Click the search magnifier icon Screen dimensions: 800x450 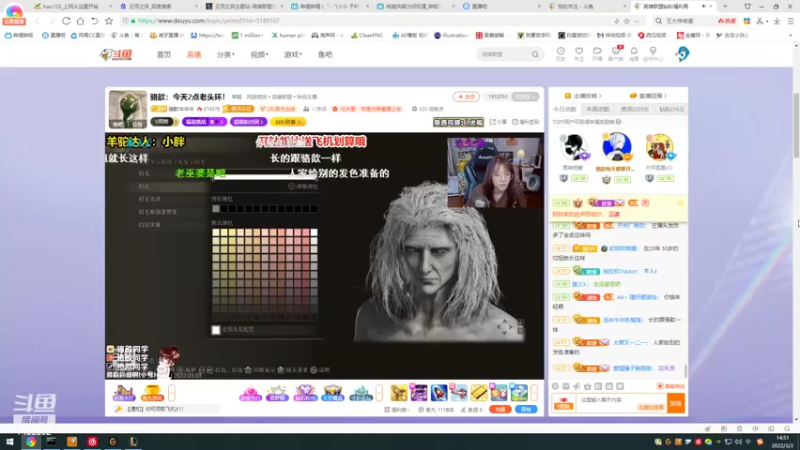click(535, 55)
